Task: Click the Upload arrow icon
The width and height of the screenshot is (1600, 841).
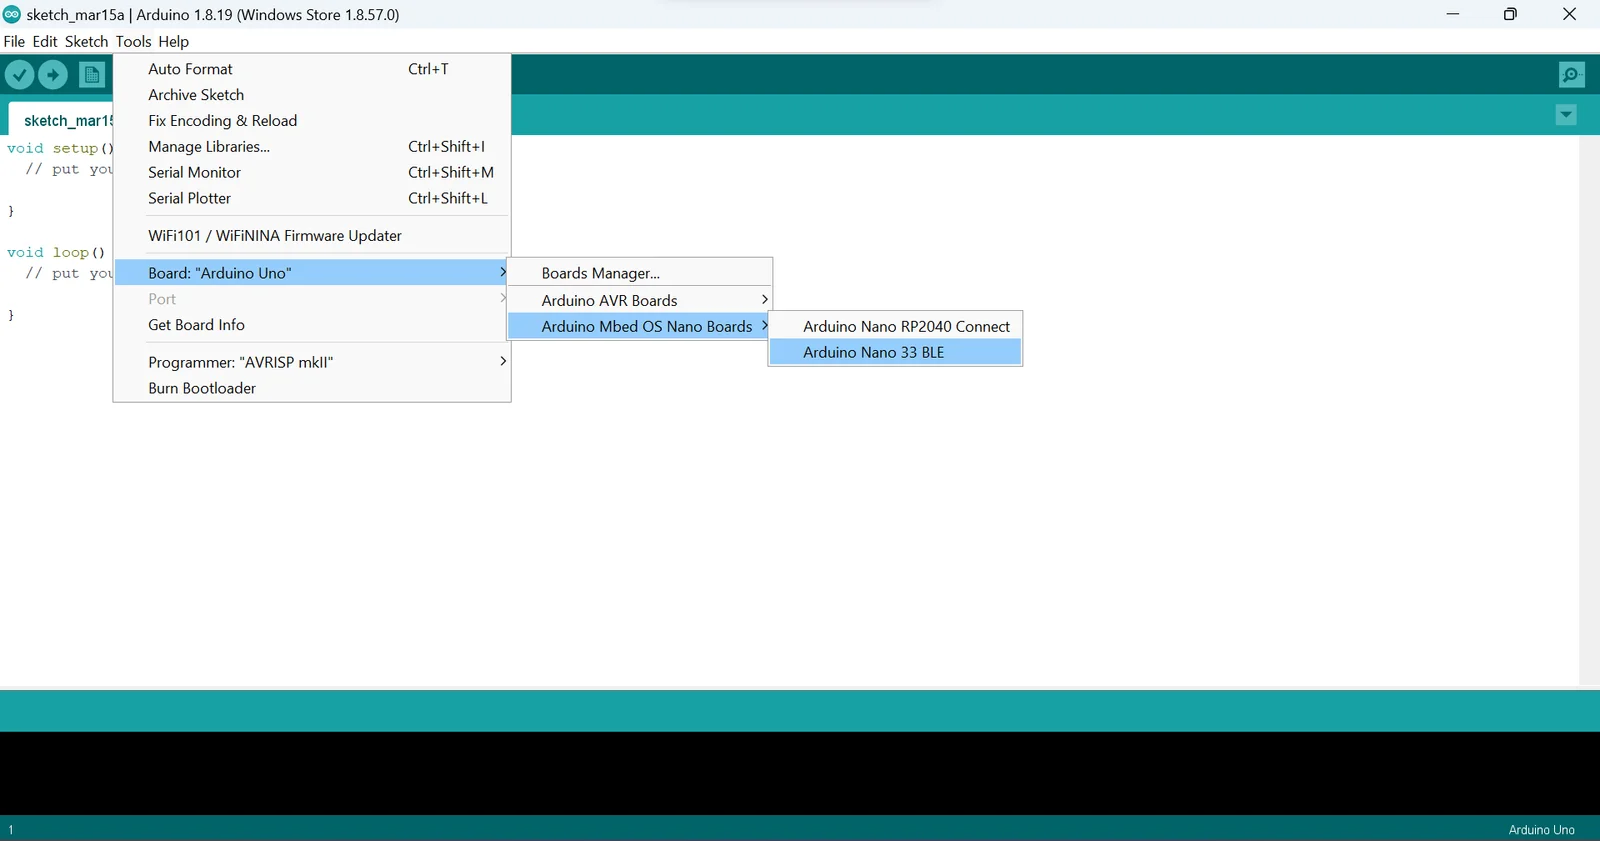Action: tap(53, 75)
